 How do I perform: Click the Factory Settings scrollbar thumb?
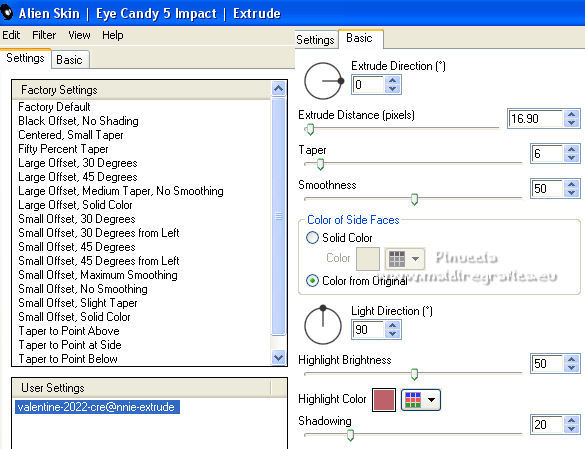coord(278,216)
